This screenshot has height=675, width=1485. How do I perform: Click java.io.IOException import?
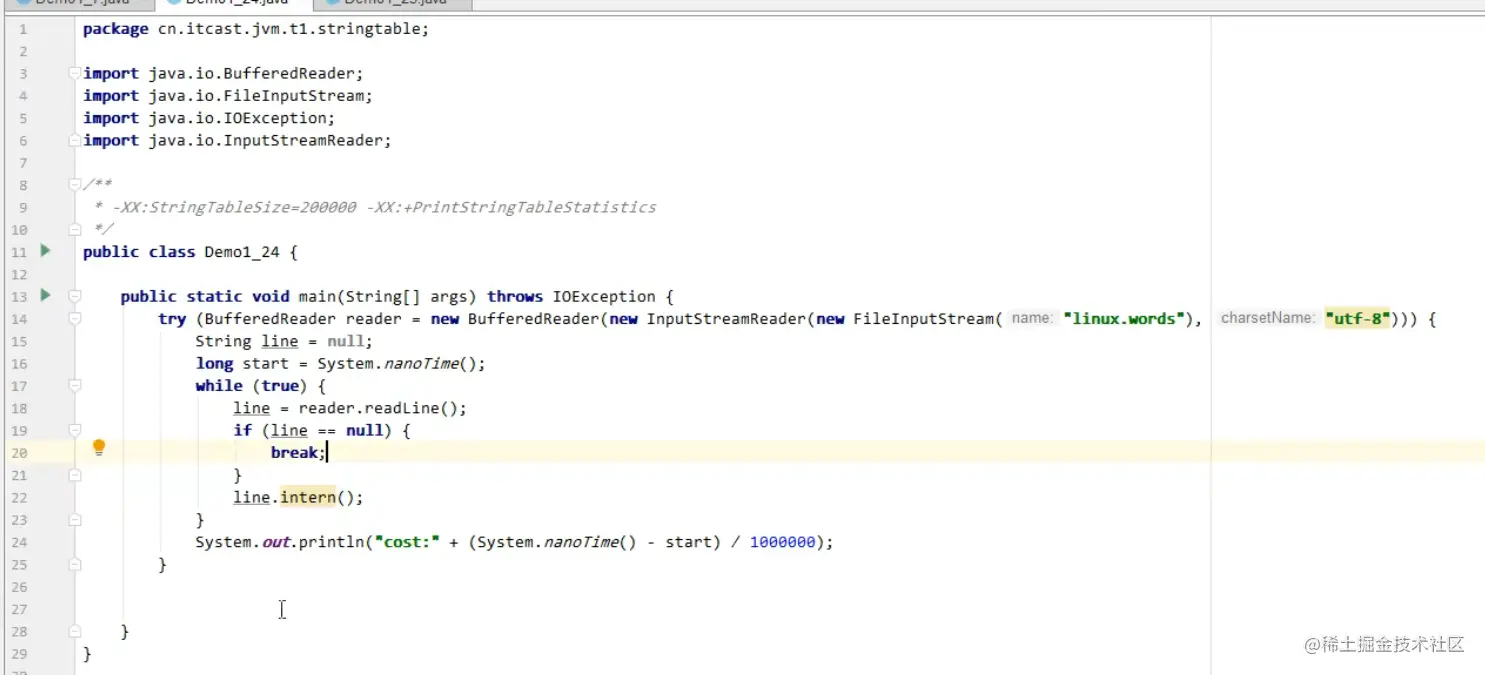(237, 118)
